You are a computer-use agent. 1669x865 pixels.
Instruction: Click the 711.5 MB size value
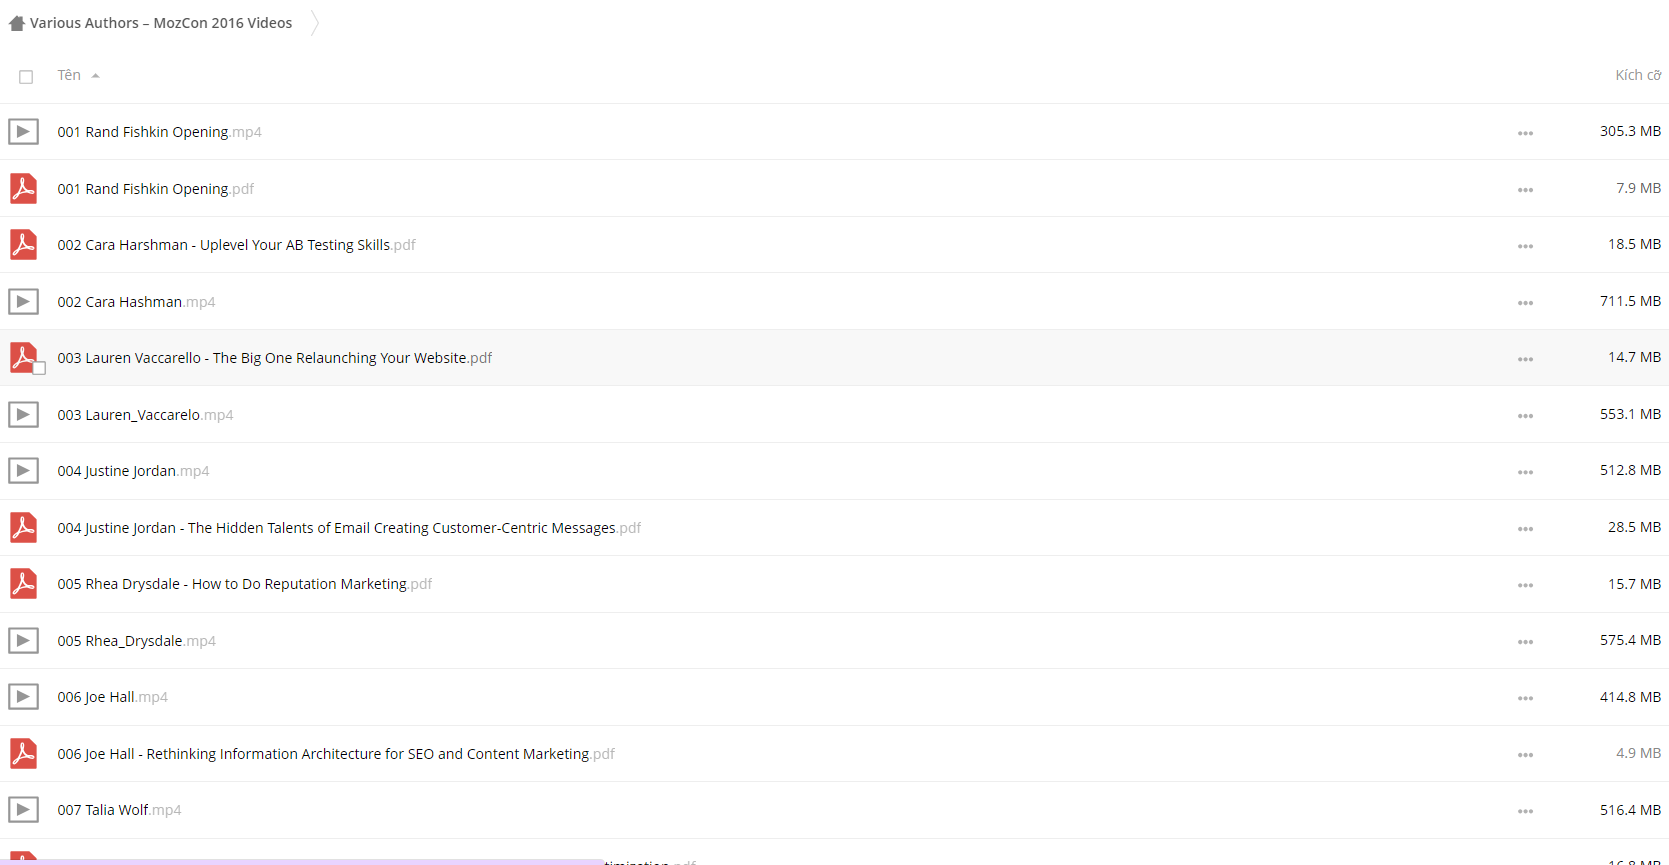[1630, 301]
